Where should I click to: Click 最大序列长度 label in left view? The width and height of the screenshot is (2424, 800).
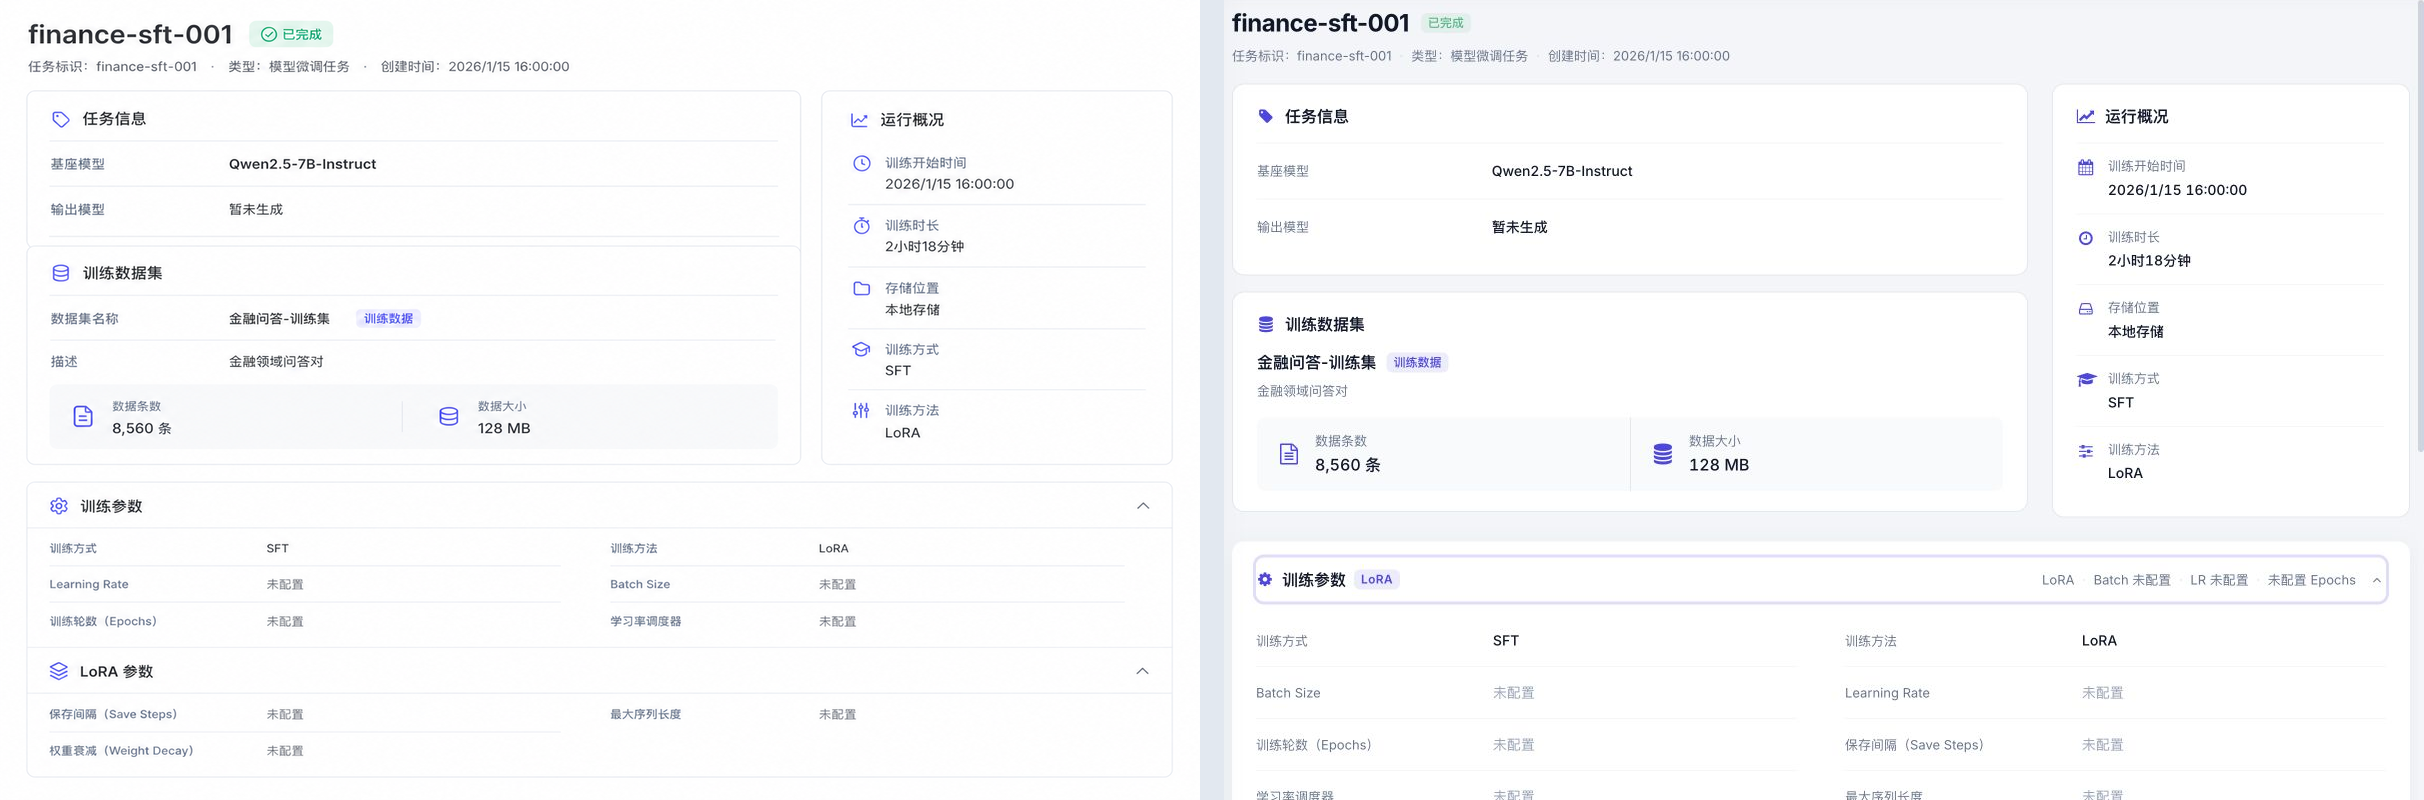(x=645, y=715)
